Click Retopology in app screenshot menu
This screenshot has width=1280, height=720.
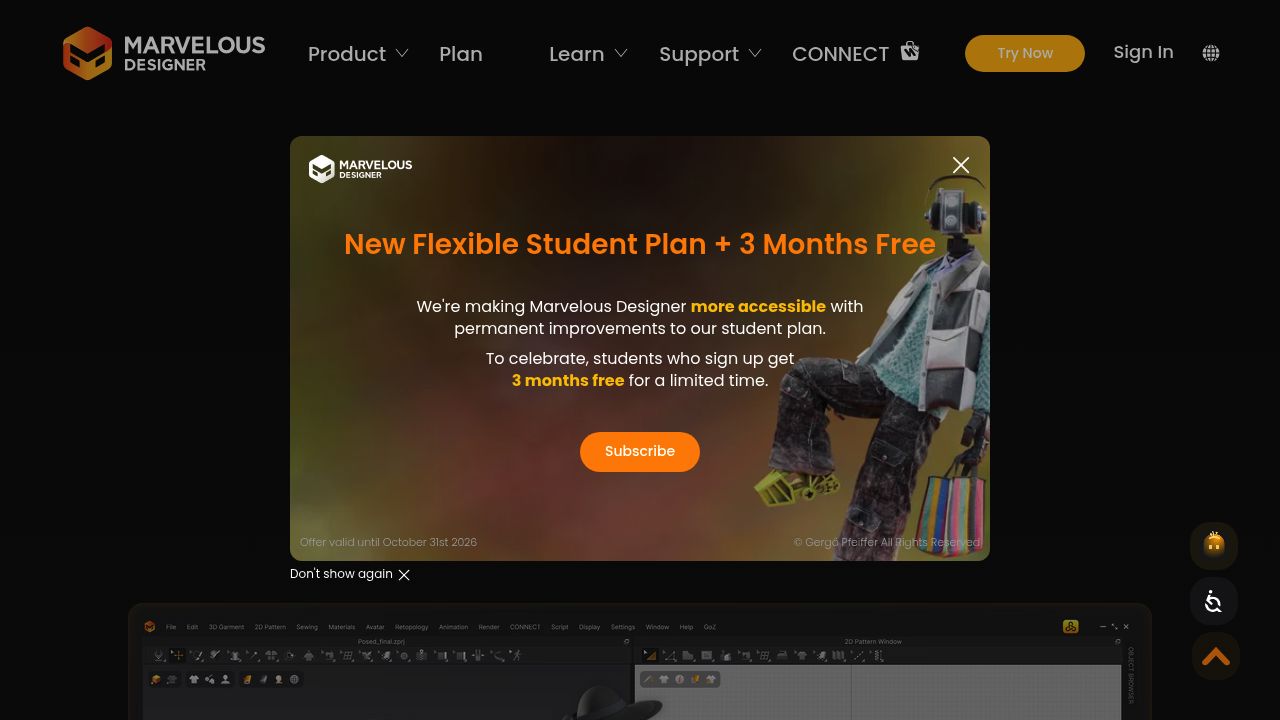point(412,627)
